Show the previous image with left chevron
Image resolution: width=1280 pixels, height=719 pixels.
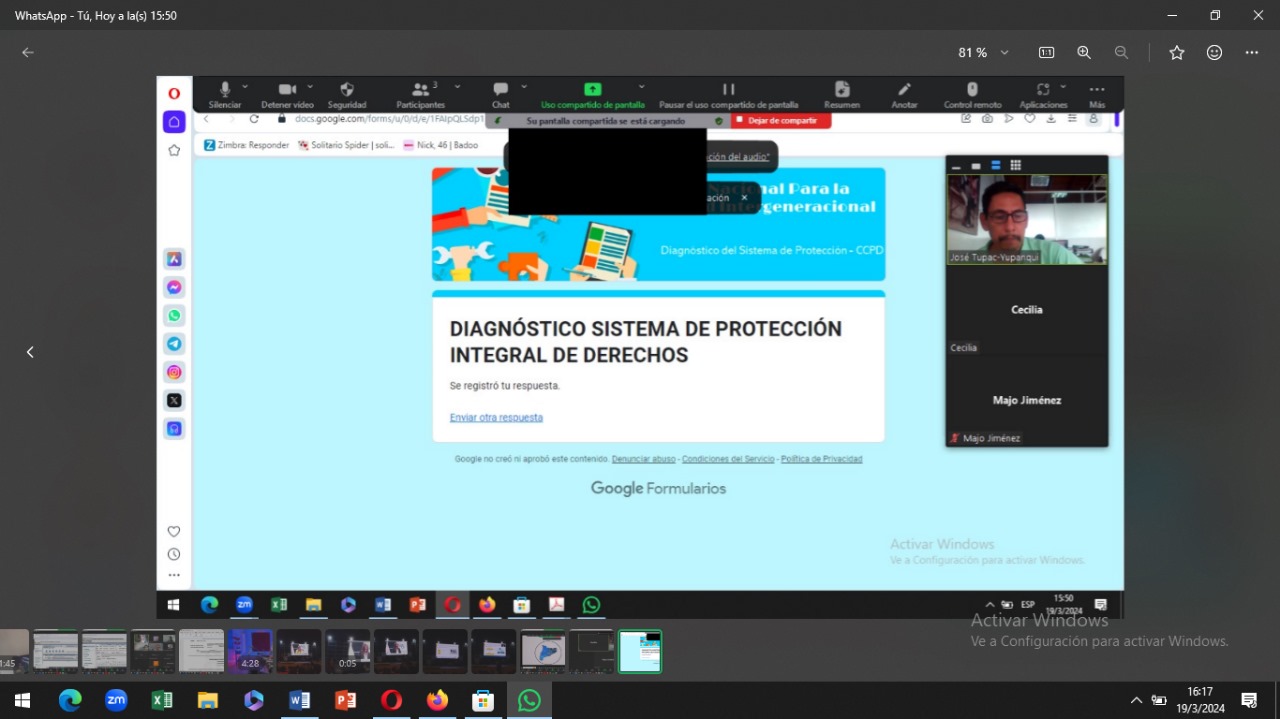click(30, 352)
